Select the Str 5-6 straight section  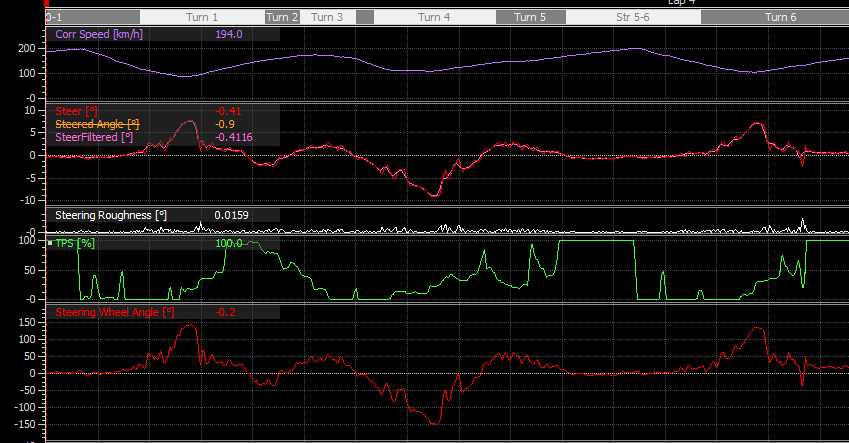click(633, 17)
